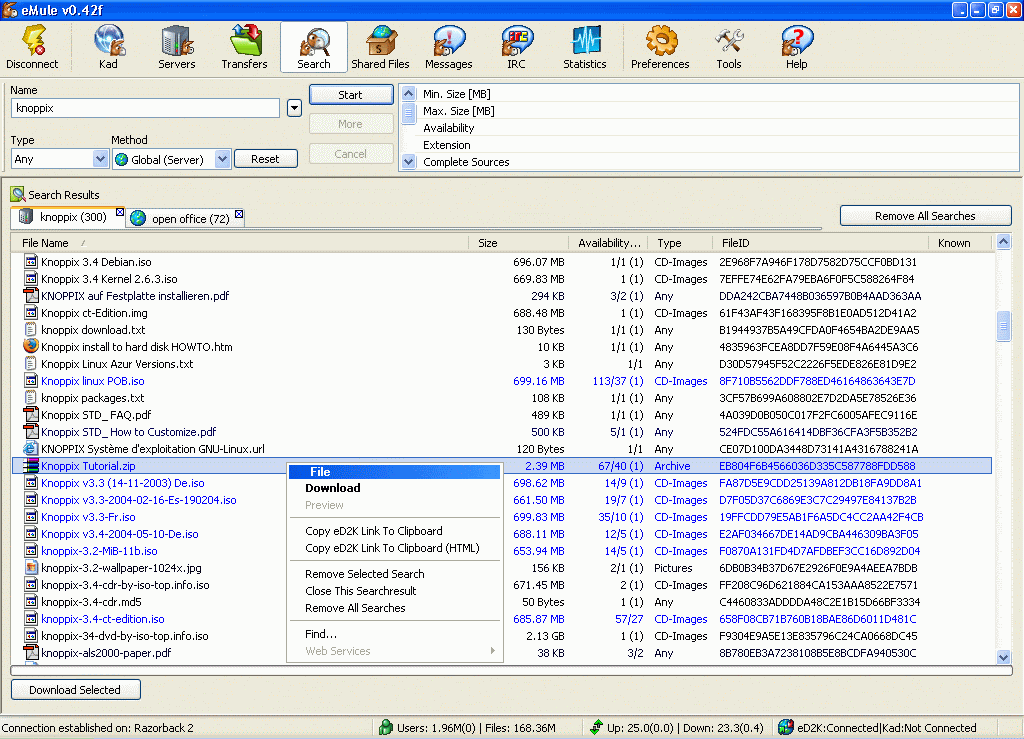Click the Remove All Searches button

tap(925, 216)
